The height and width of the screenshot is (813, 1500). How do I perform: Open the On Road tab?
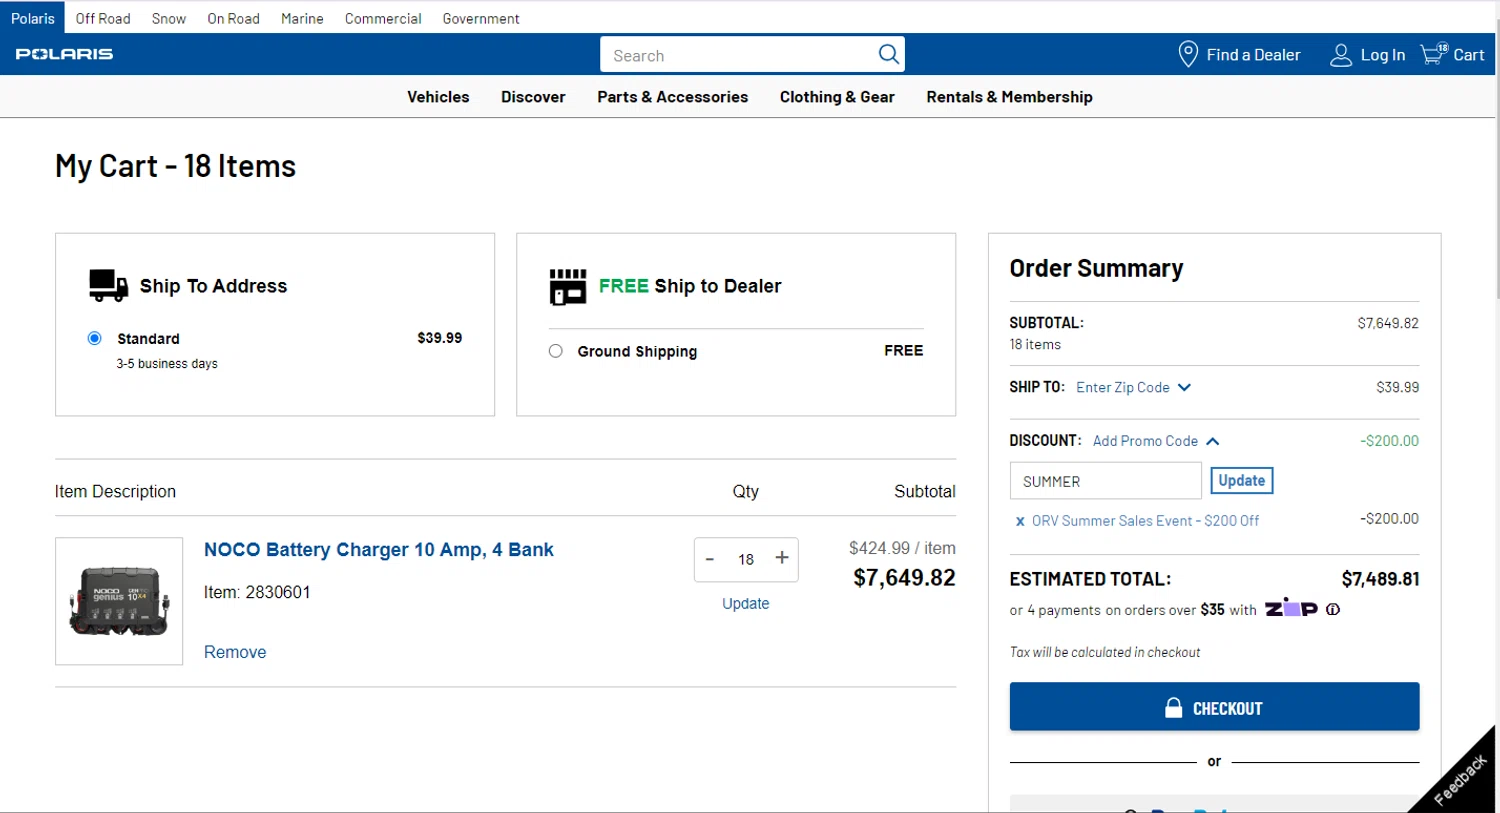pyautogui.click(x=233, y=18)
